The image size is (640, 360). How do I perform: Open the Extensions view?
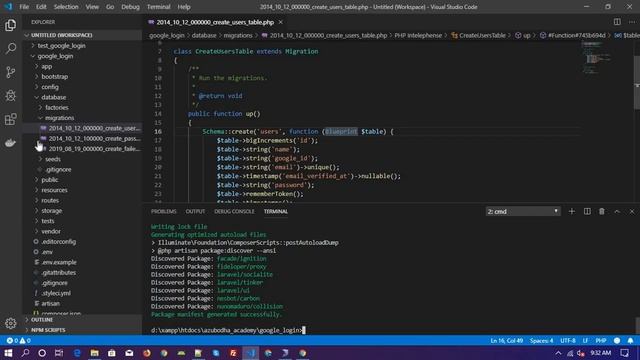coord(11,119)
